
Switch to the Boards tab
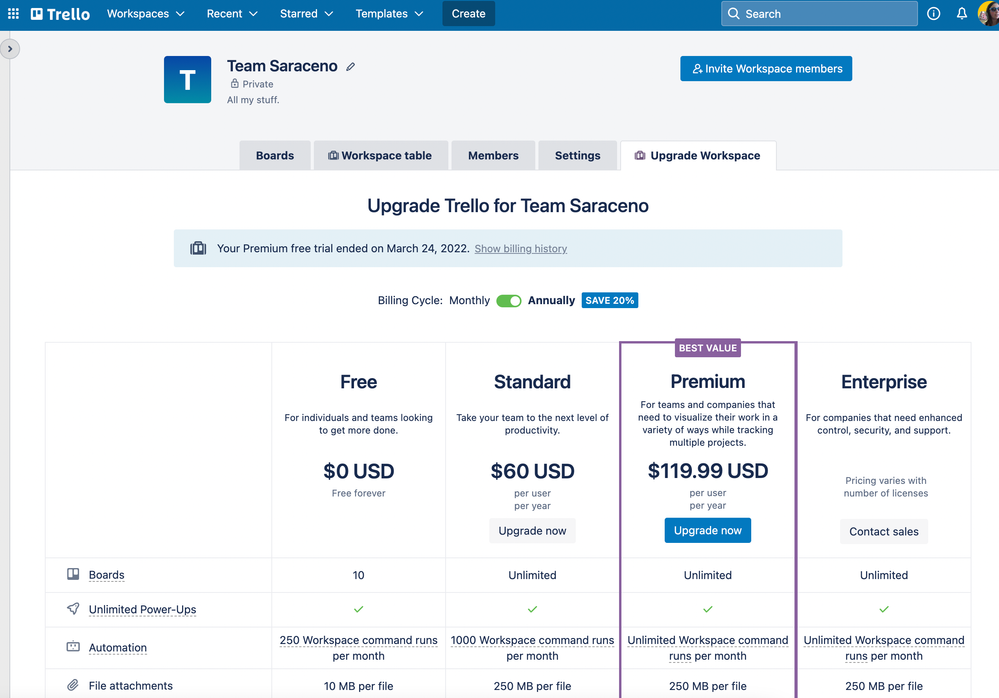coord(275,155)
